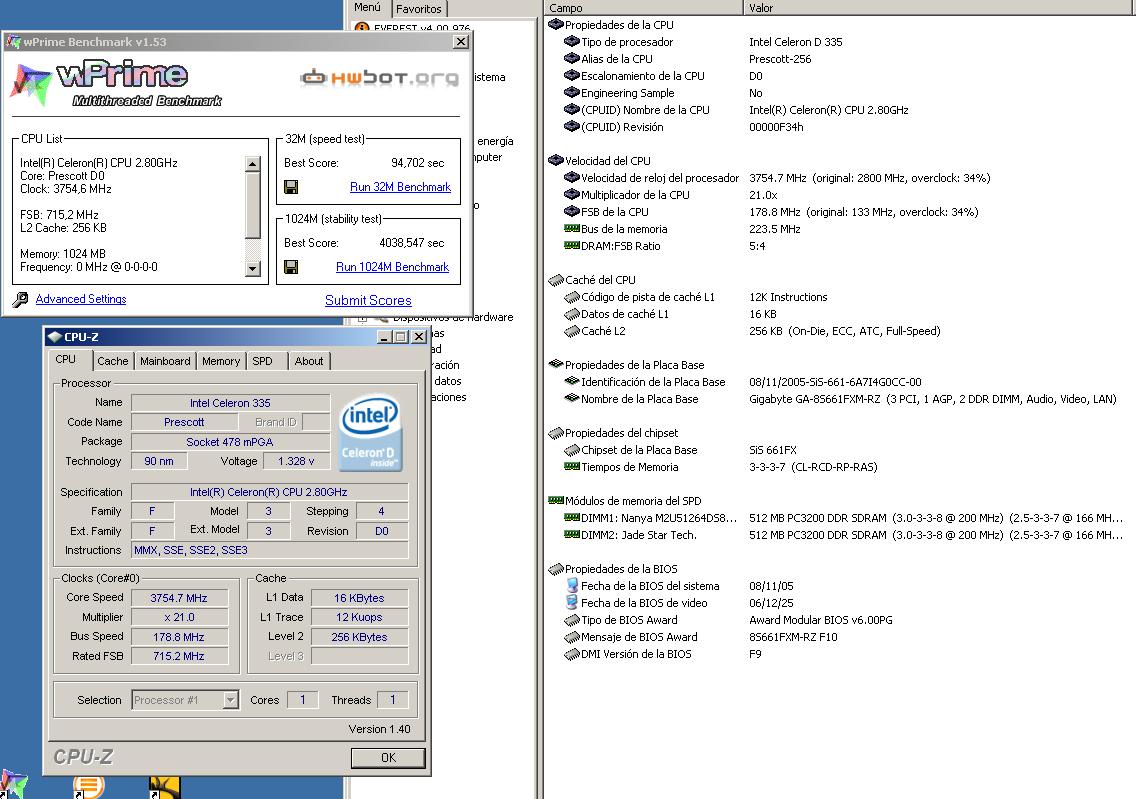
Task: Open the About tab in CPU-Z
Action: [x=309, y=361]
